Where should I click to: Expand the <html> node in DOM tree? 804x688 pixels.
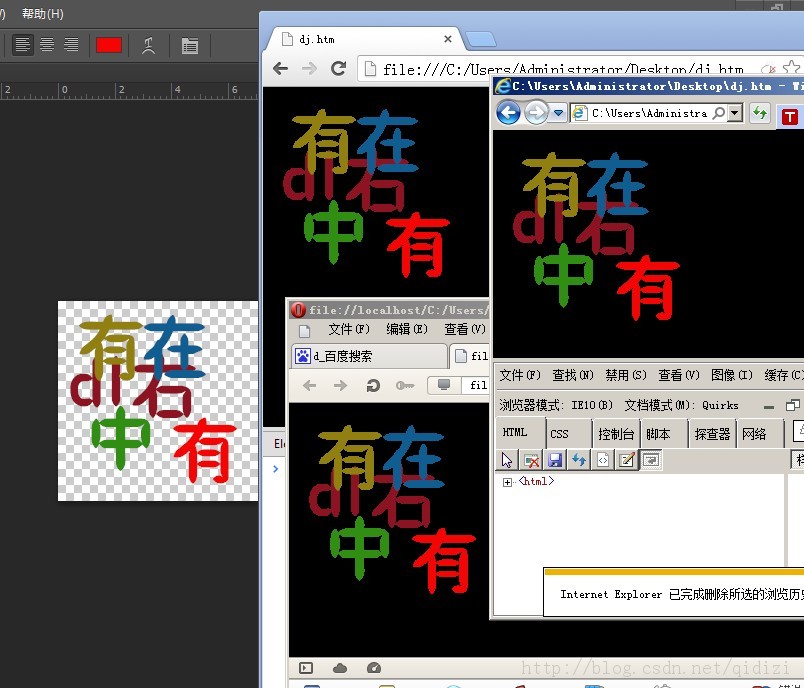507,482
